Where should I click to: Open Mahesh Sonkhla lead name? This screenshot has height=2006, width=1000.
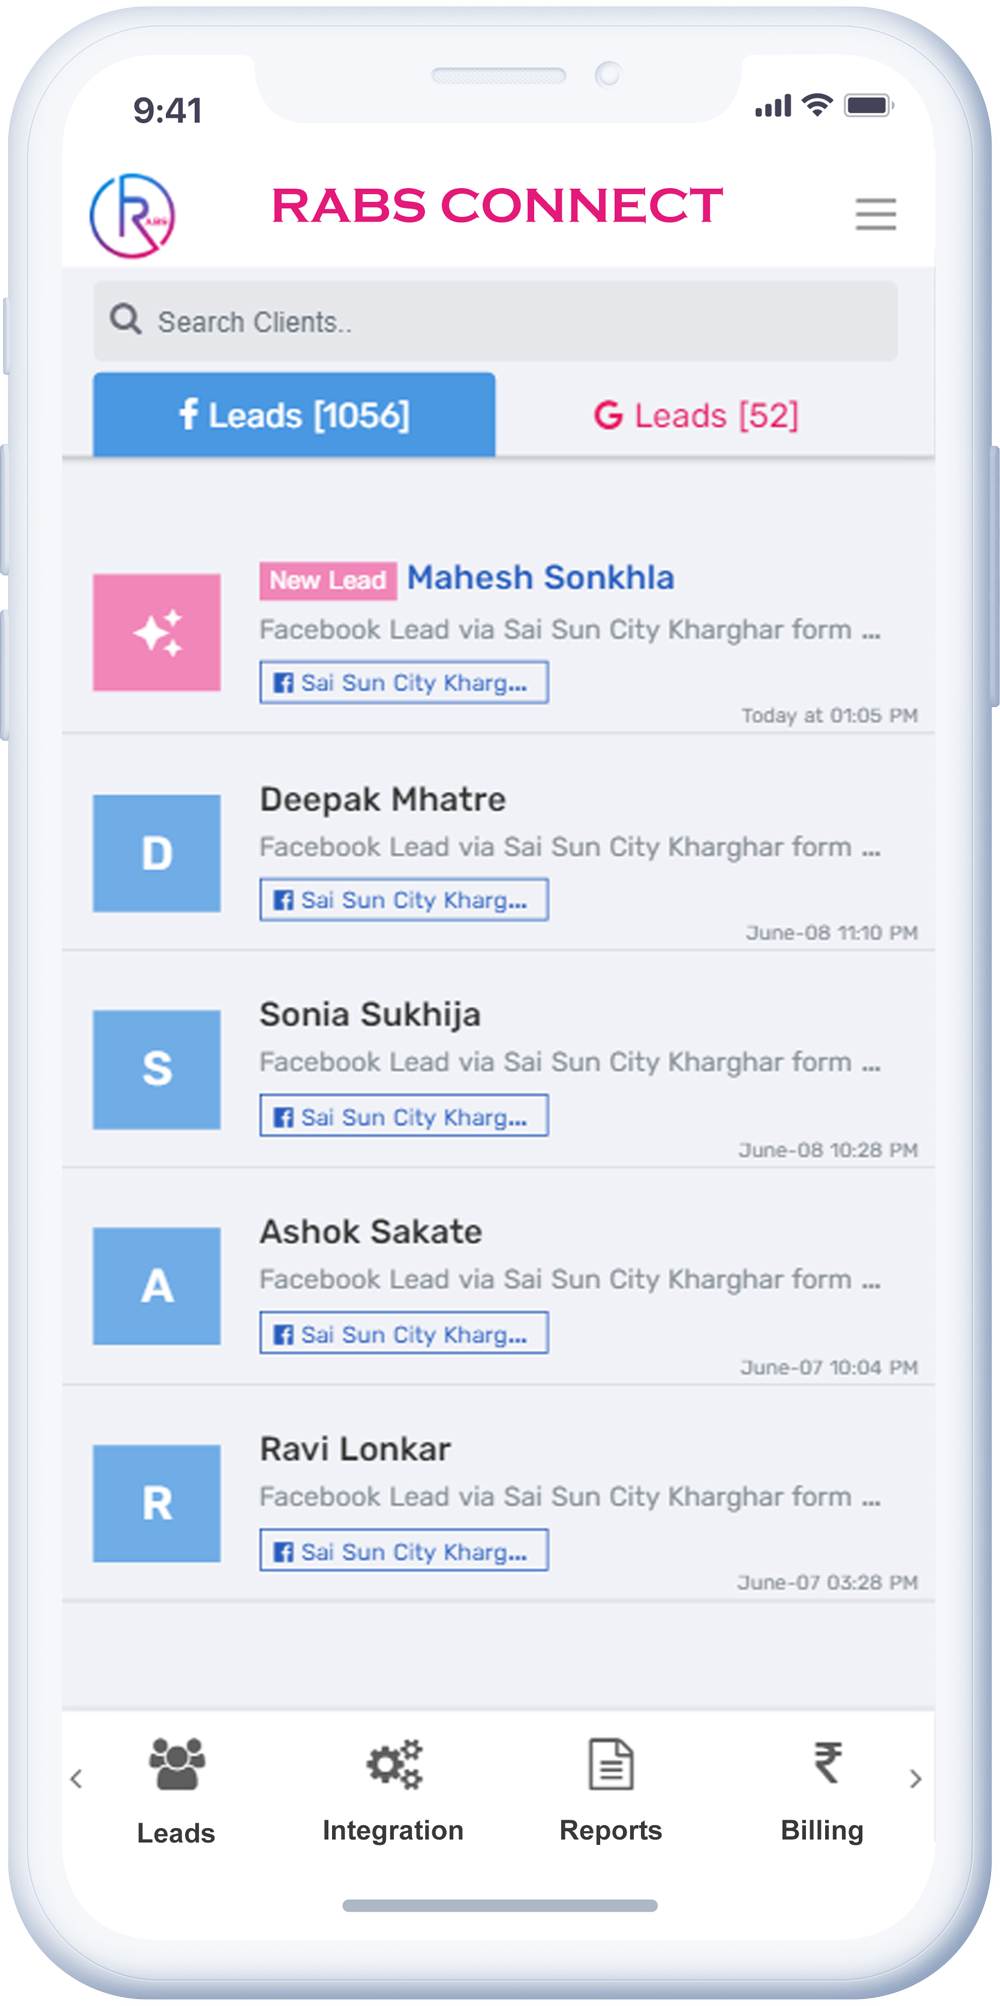point(540,578)
